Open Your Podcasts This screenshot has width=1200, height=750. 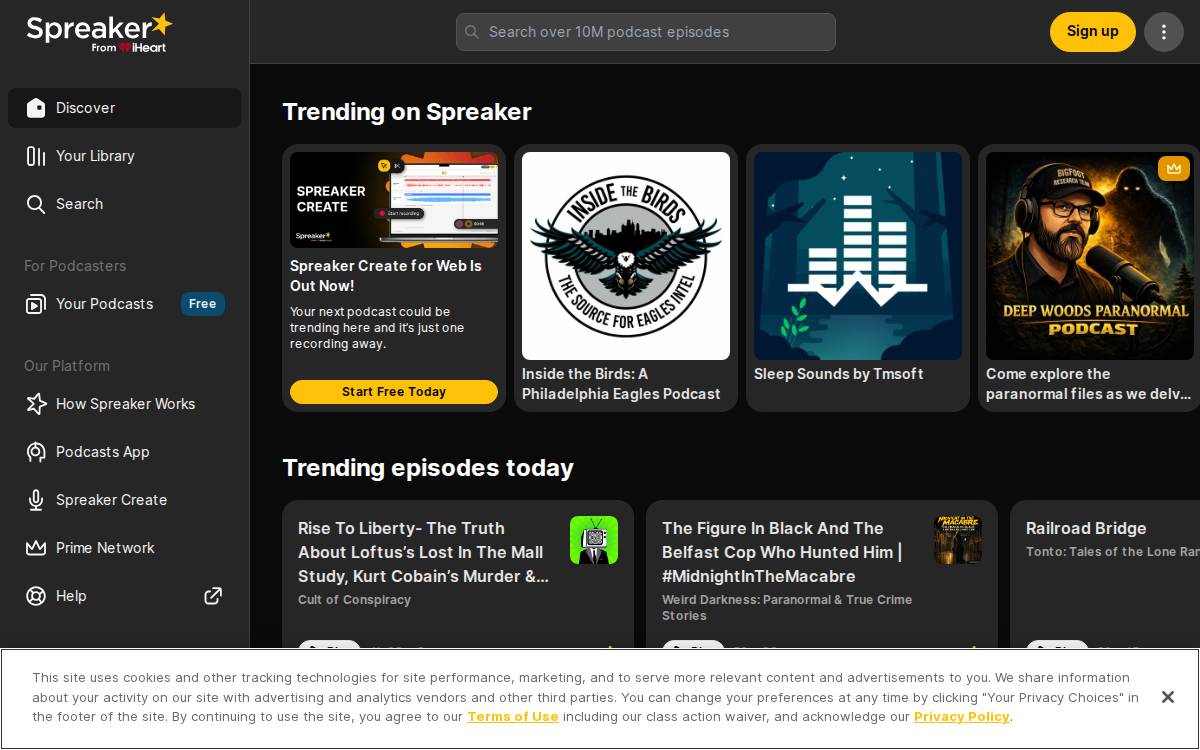pos(124,304)
